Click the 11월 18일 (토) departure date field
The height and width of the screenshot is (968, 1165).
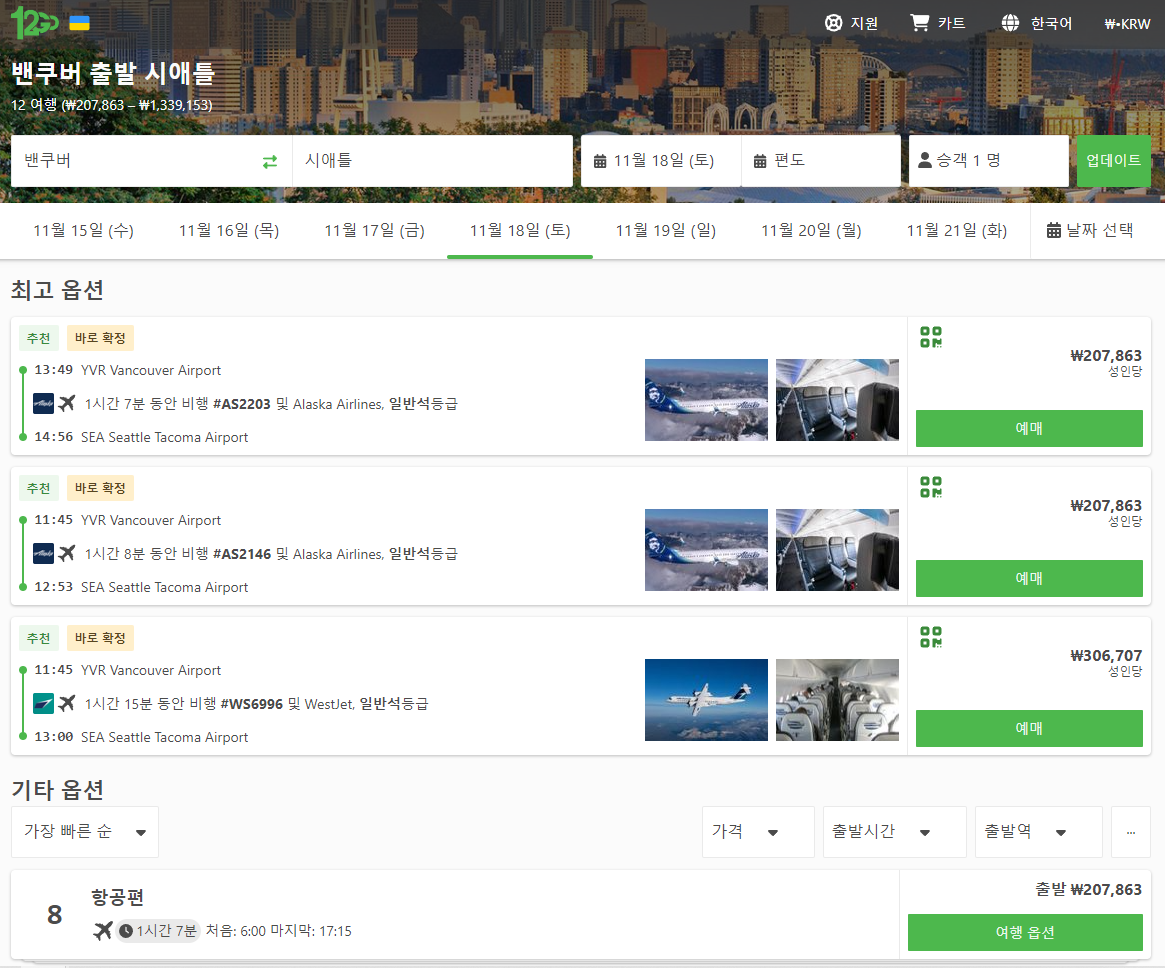pos(661,160)
